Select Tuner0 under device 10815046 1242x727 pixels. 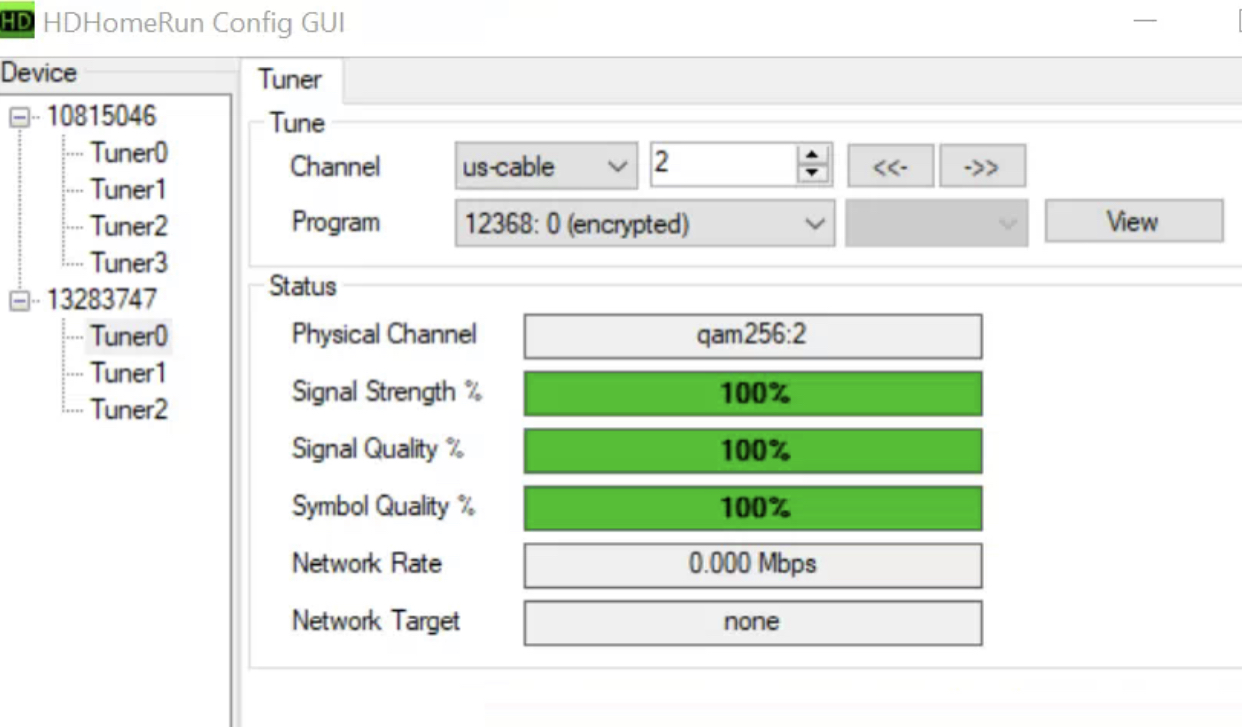tap(128, 153)
